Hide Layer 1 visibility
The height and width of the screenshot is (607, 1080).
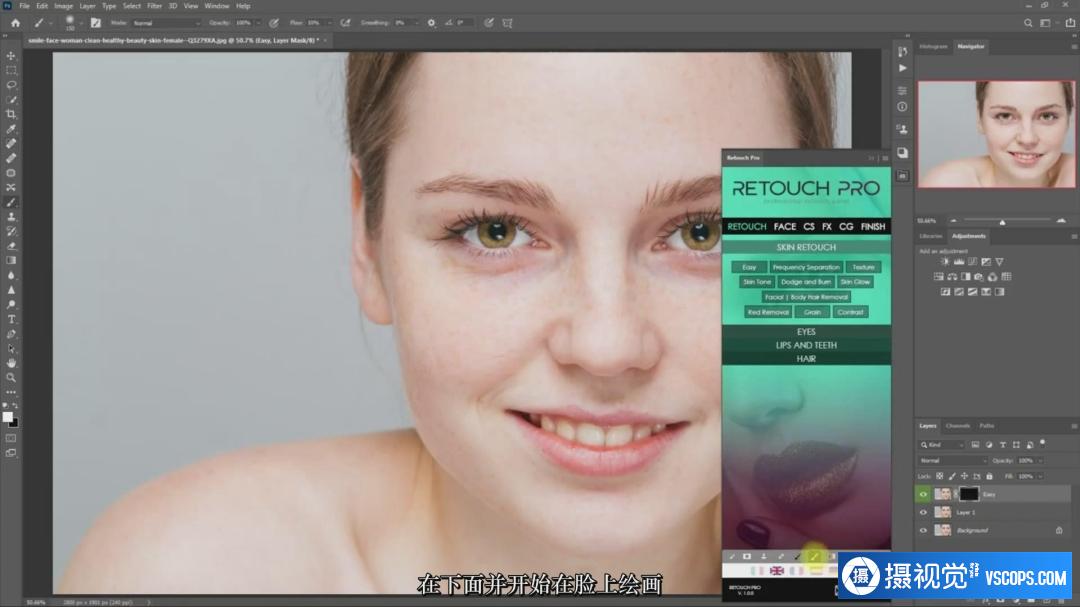pyautogui.click(x=924, y=513)
